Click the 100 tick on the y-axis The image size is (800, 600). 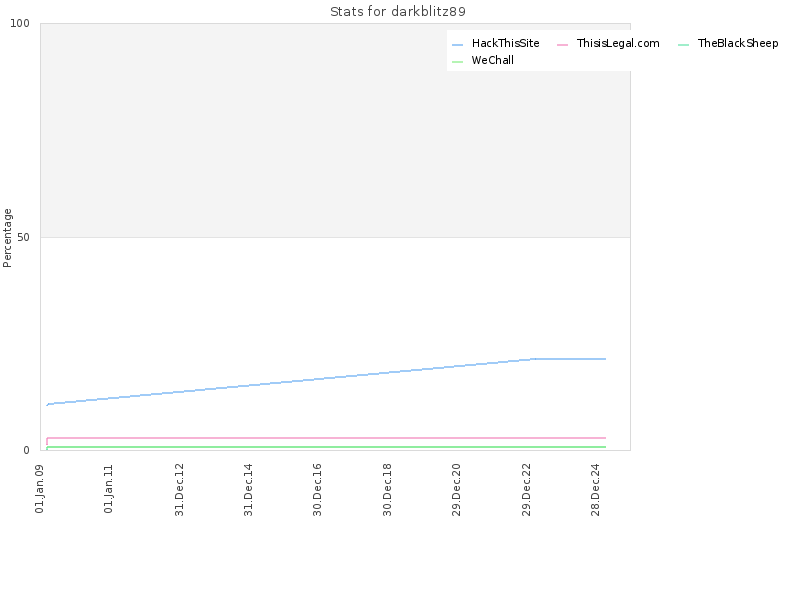coord(20,23)
